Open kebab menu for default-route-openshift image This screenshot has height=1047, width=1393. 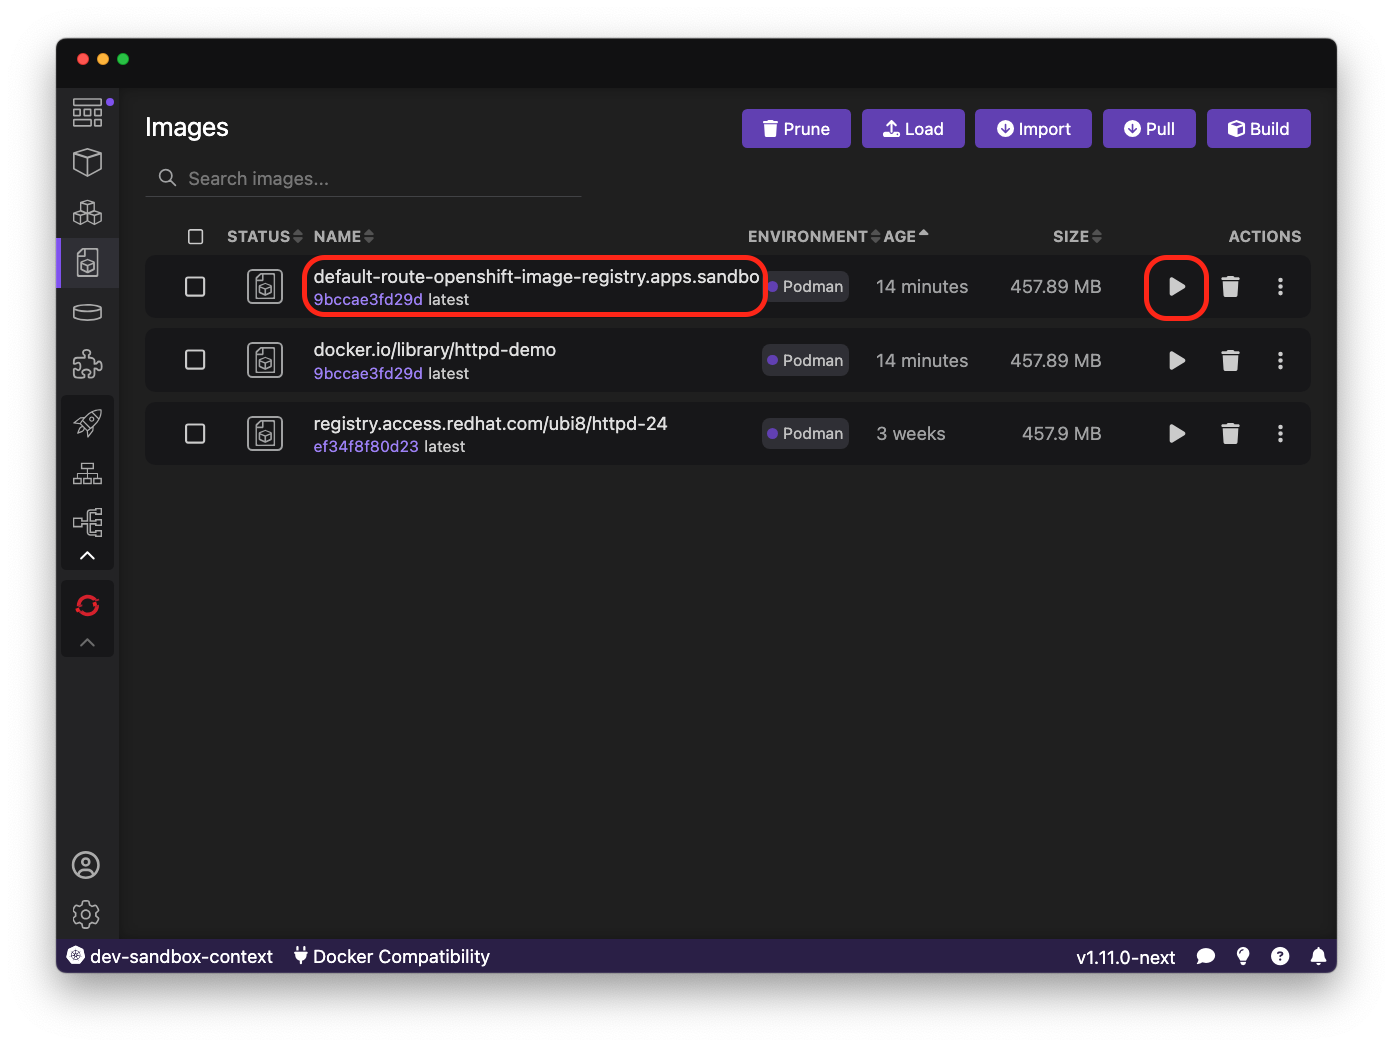pyautogui.click(x=1280, y=287)
